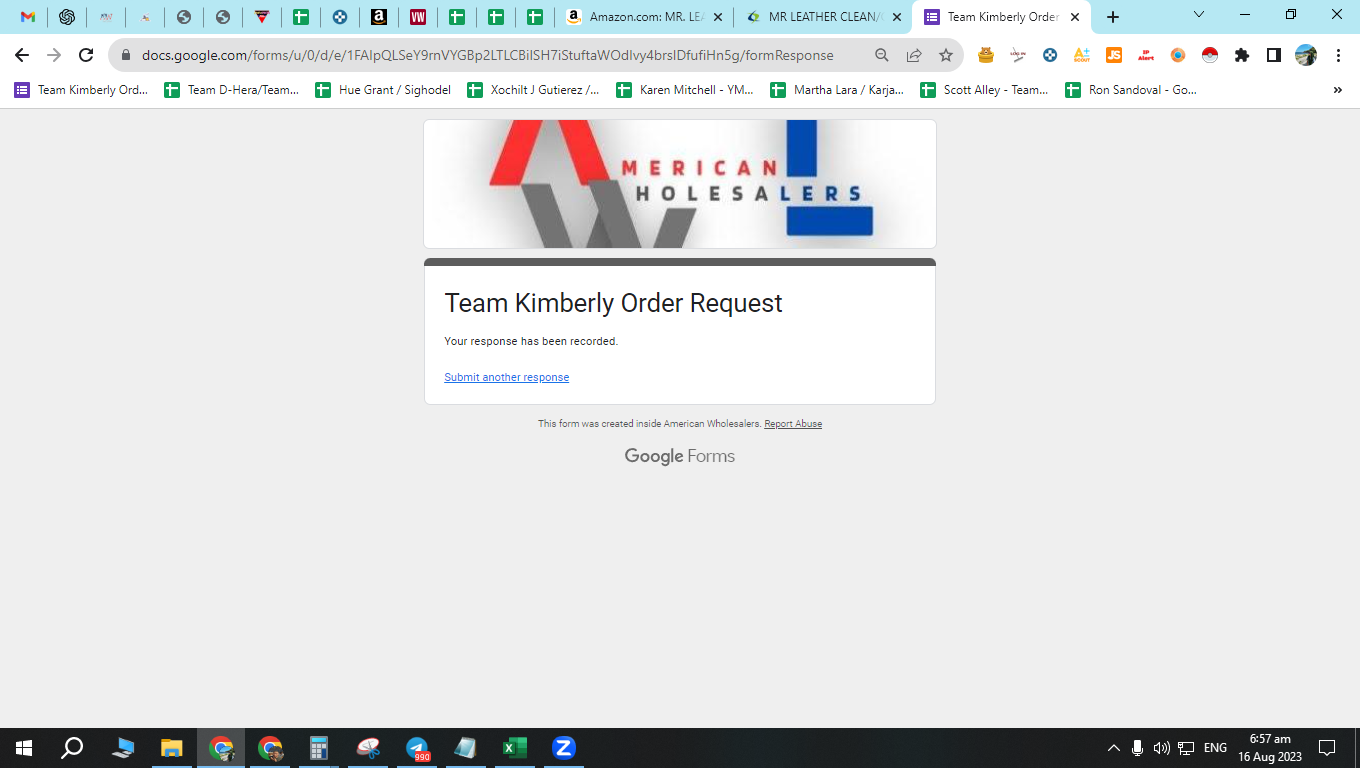The image size is (1360, 768).
Task: Open Calculator from the taskbar
Action: (x=319, y=748)
